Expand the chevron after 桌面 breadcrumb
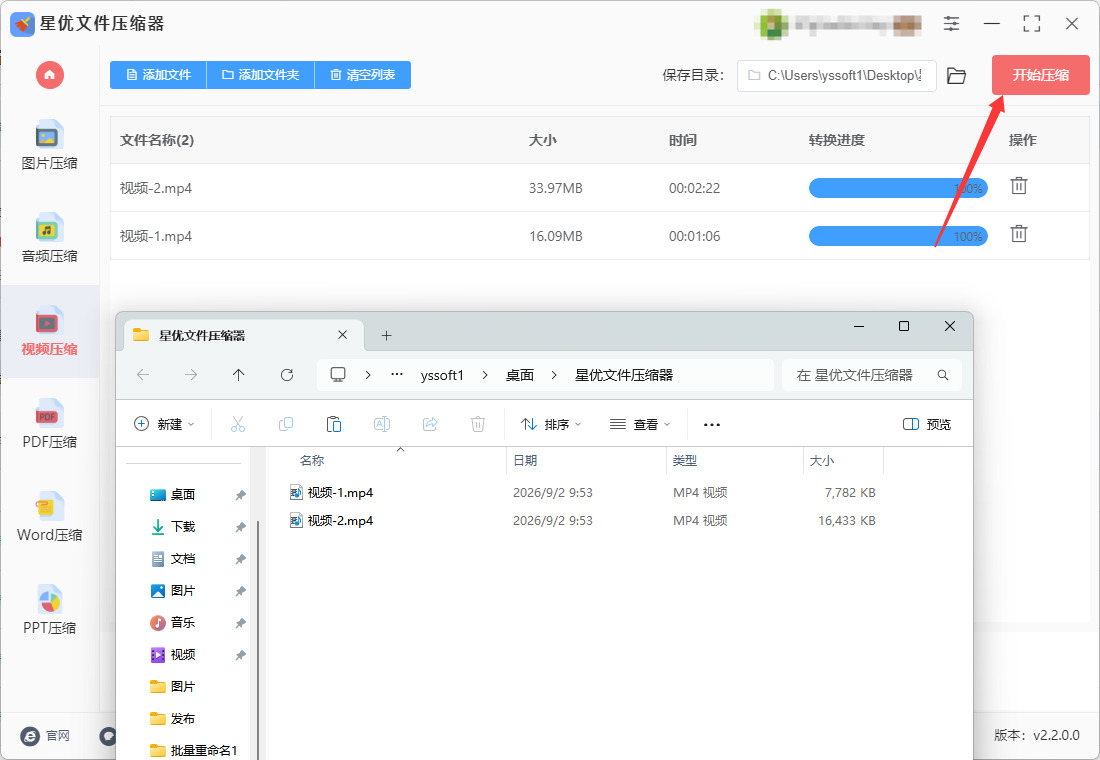 coord(554,375)
